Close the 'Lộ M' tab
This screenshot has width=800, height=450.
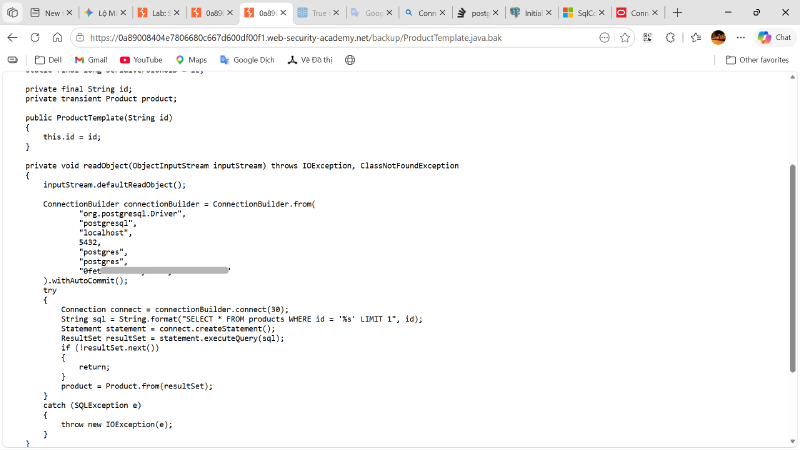pyautogui.click(x=123, y=13)
